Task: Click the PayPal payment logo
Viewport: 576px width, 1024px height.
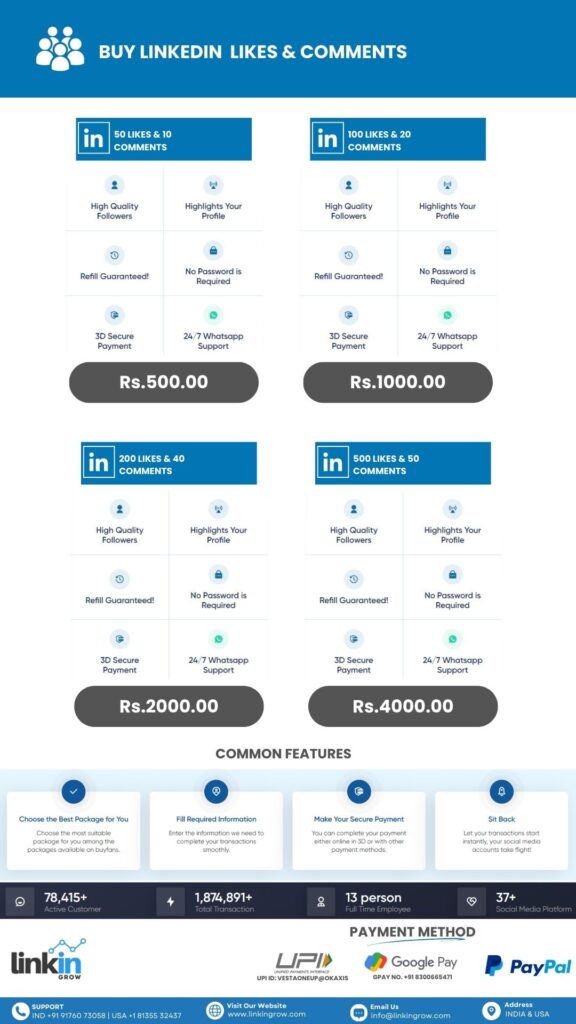Action: [x=528, y=966]
